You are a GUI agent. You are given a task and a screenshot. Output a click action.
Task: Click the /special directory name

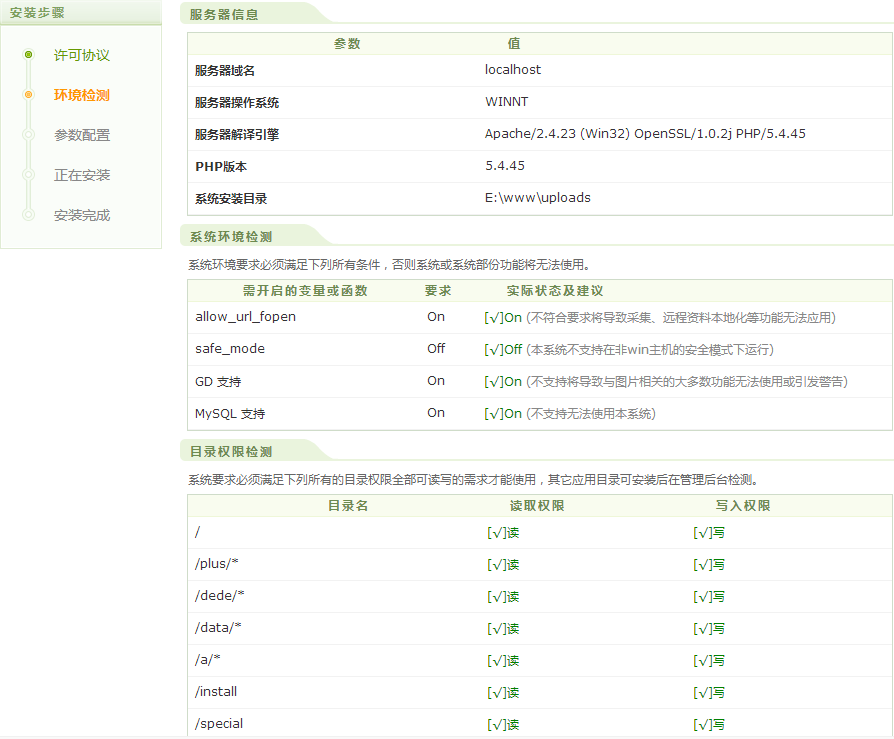[219, 724]
